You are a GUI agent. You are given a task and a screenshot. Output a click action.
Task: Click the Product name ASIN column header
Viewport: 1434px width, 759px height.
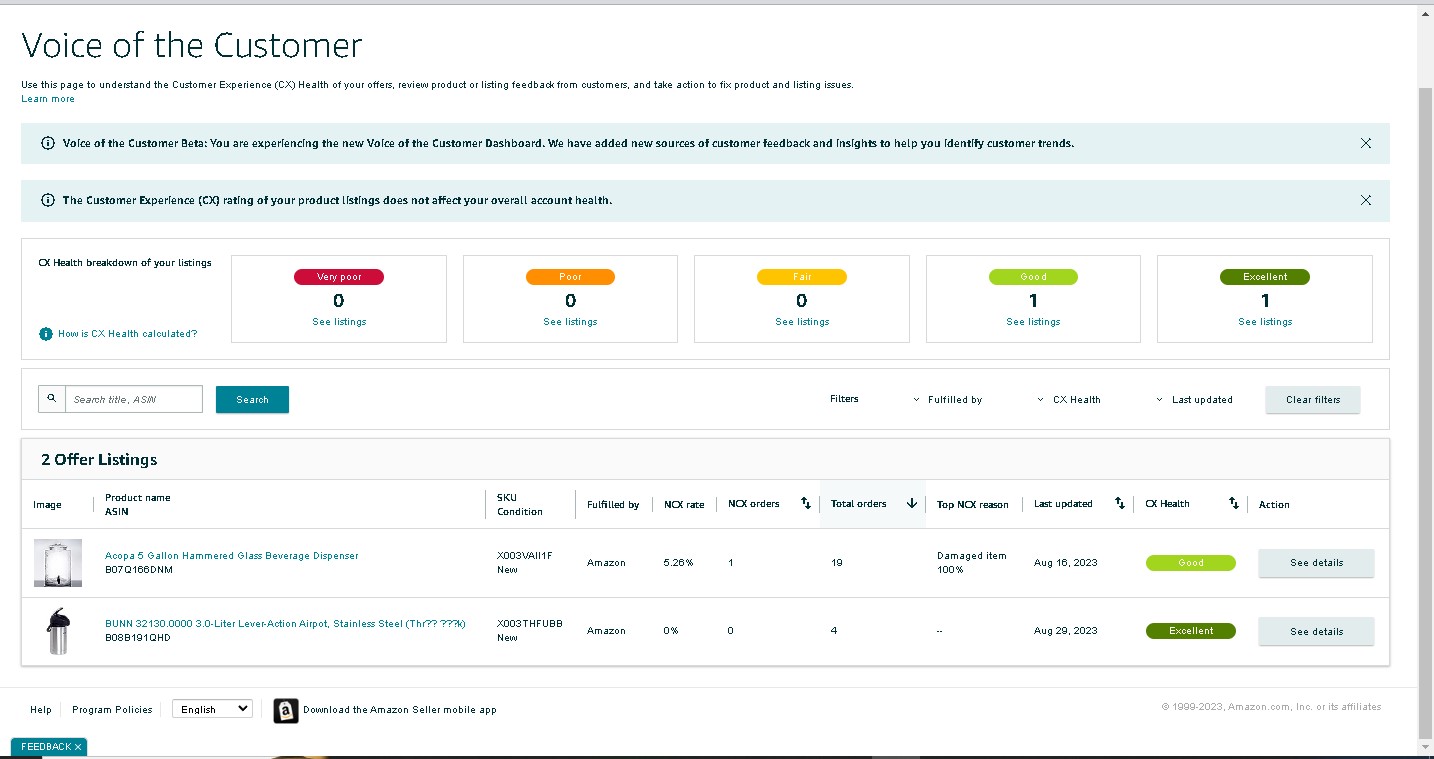(138, 505)
